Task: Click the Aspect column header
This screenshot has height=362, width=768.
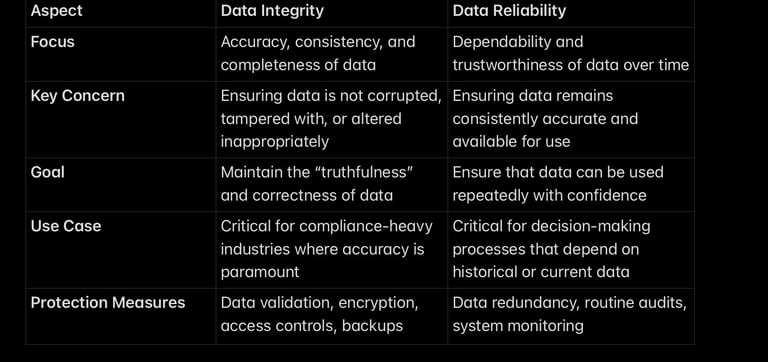Action: (x=56, y=11)
